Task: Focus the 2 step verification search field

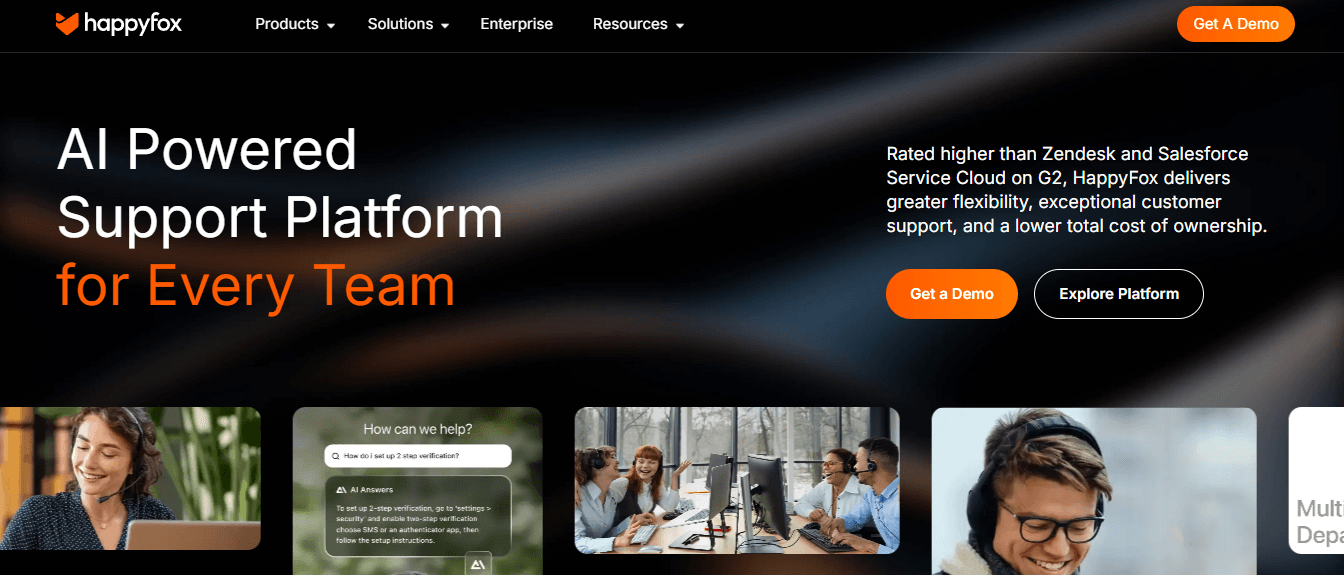Action: pos(418,456)
